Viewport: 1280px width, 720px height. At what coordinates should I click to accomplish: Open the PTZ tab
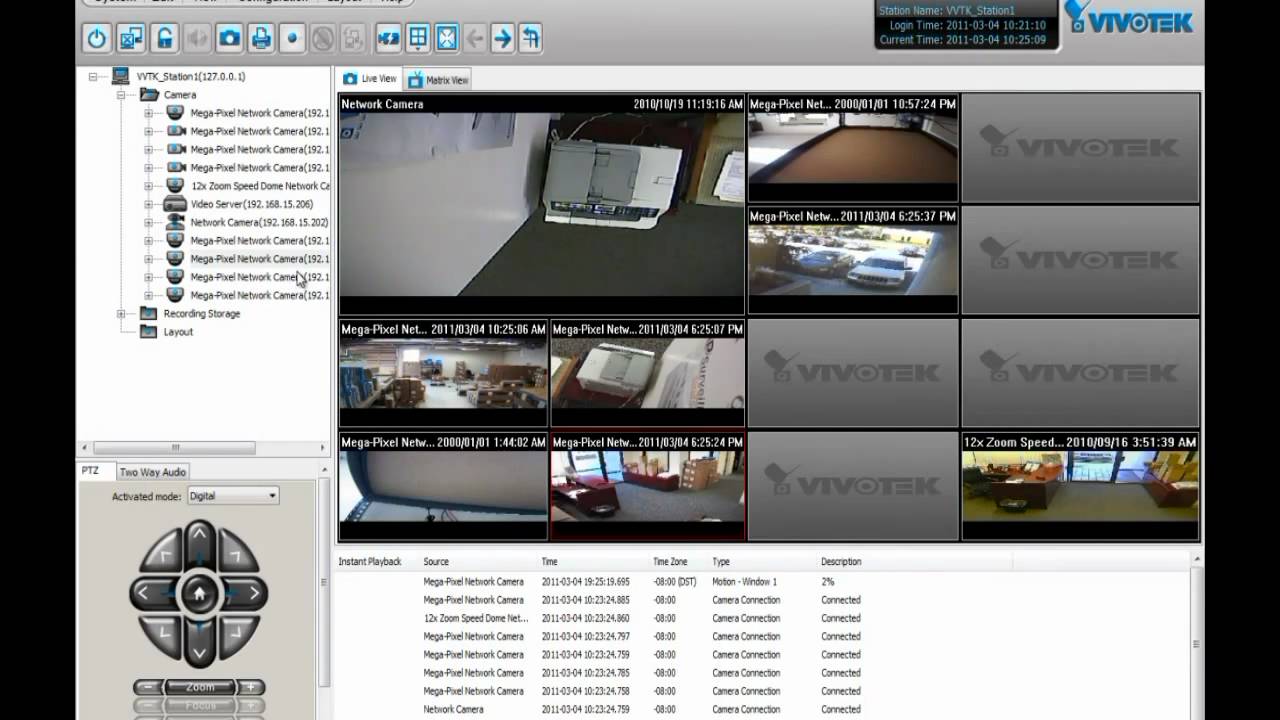(91, 471)
